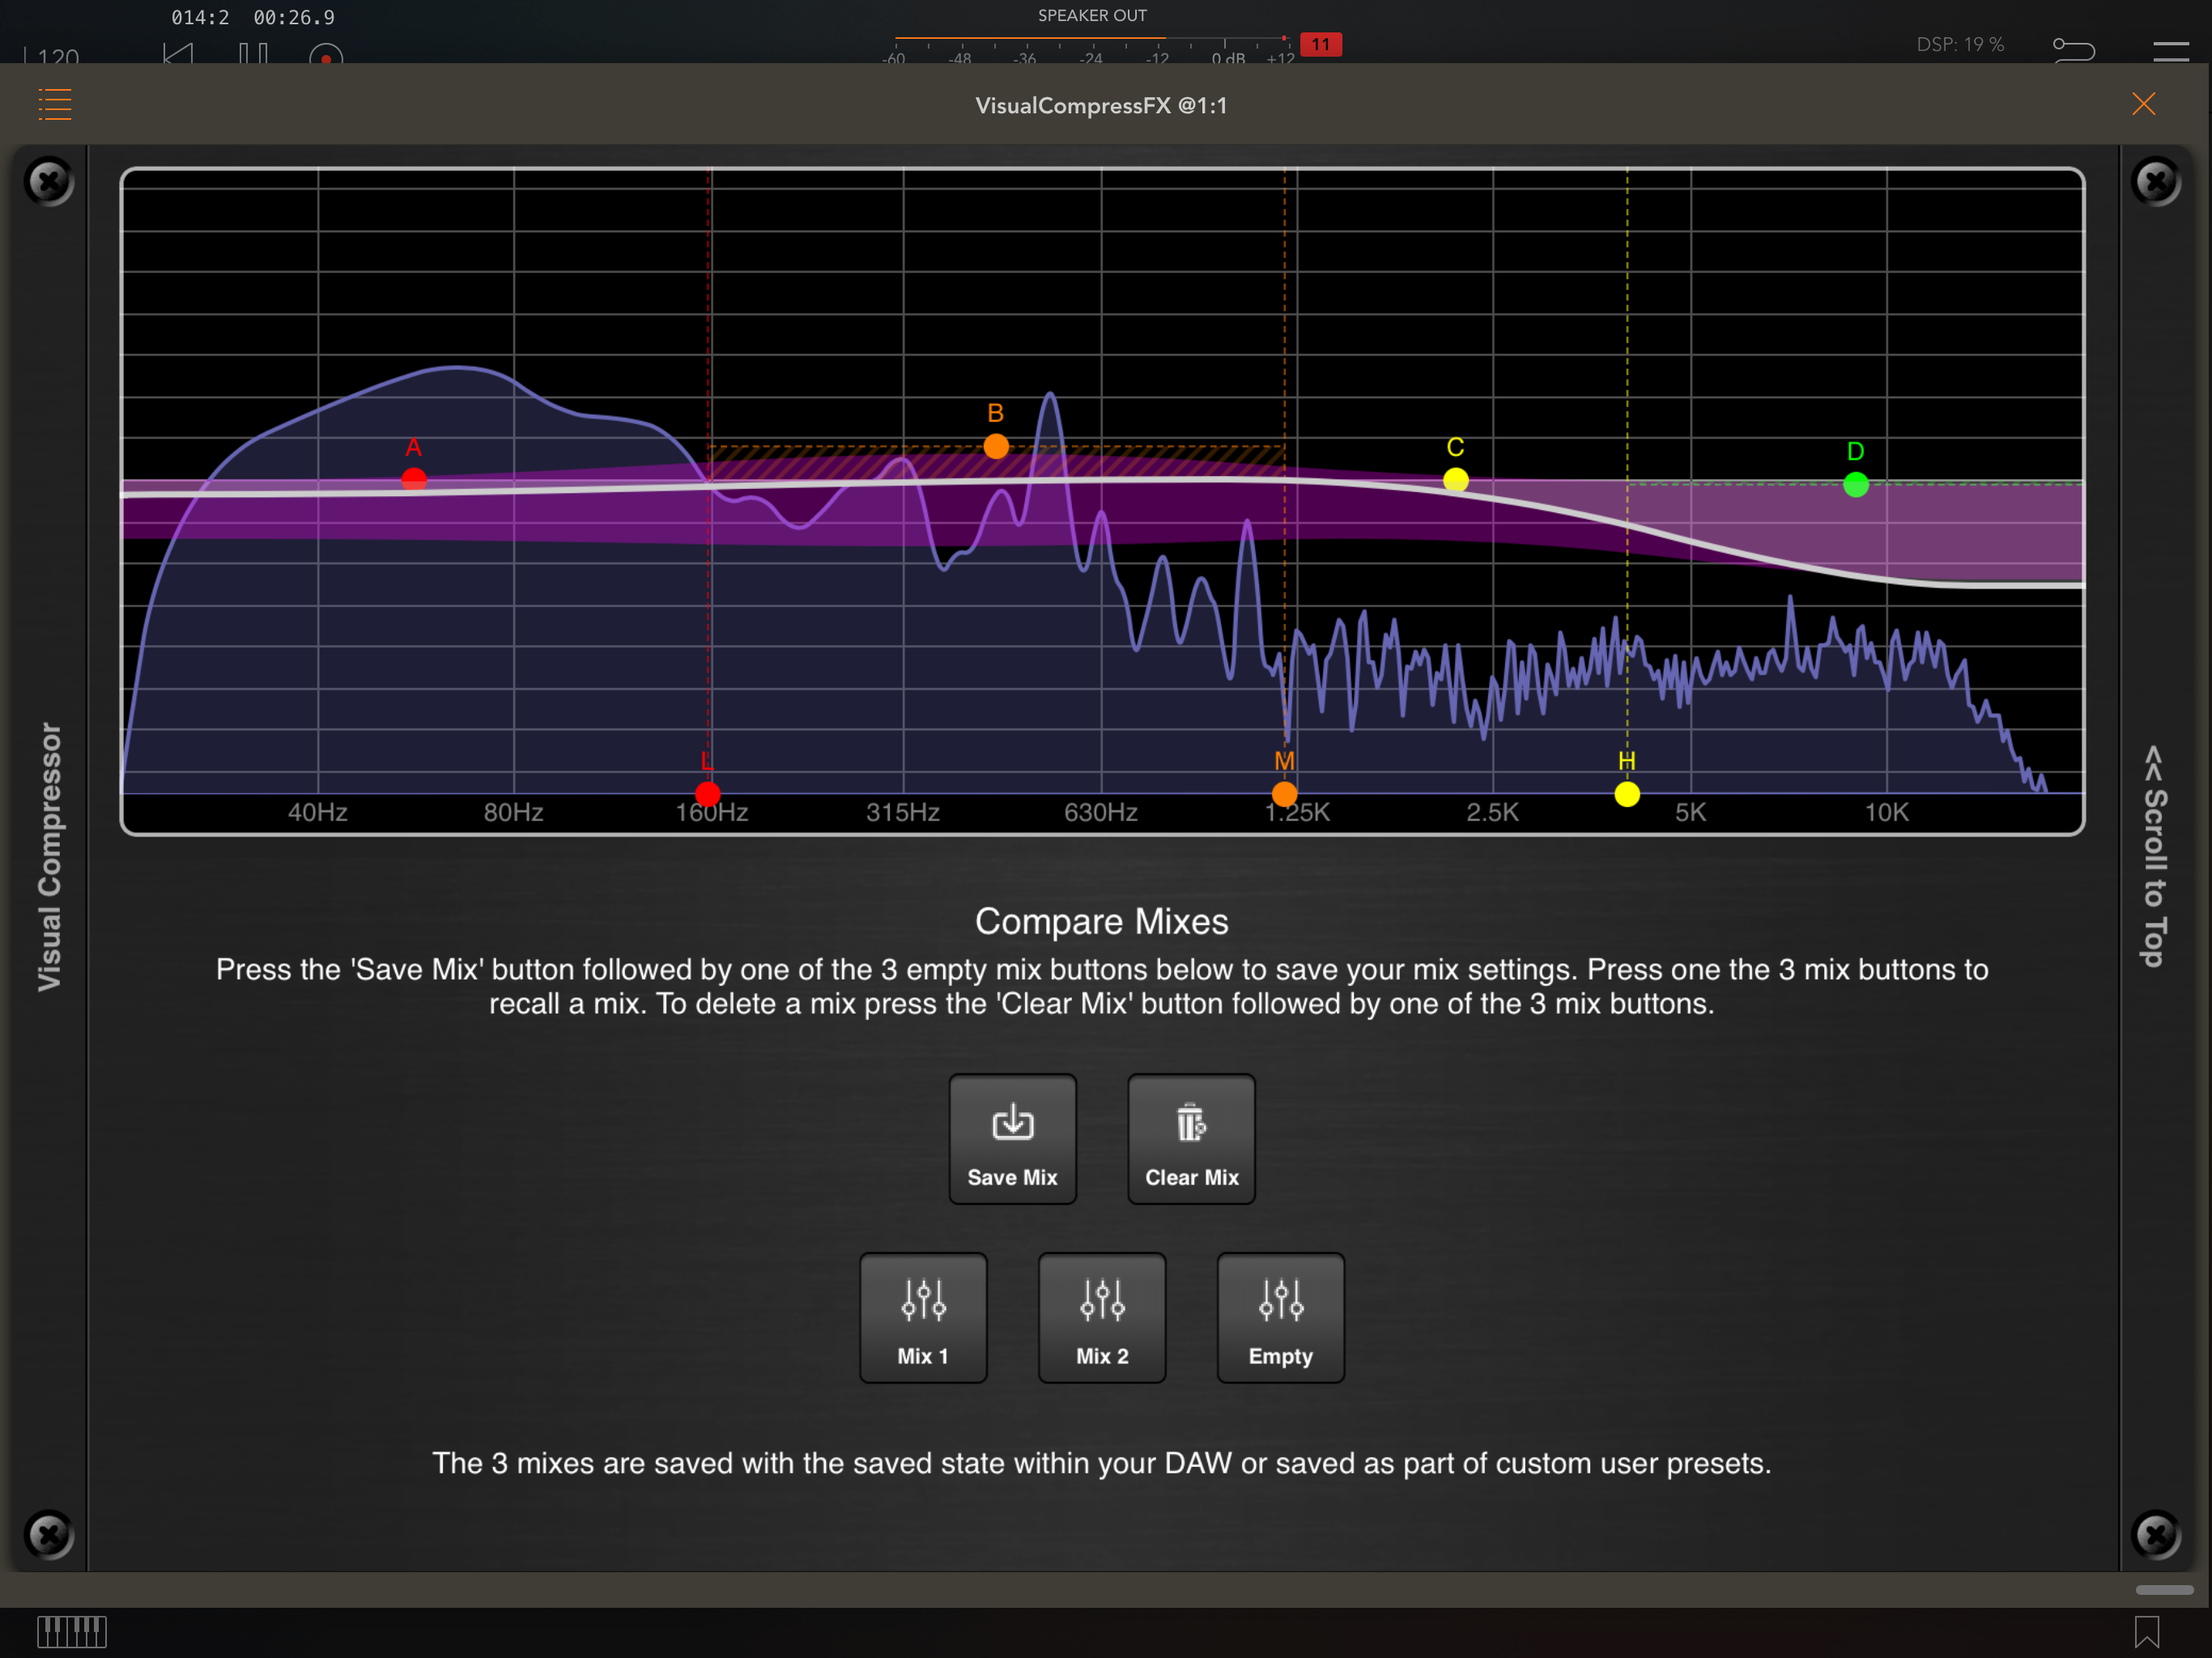Select the orange band handle B
The width and height of the screenshot is (2212, 1658).
[996, 447]
